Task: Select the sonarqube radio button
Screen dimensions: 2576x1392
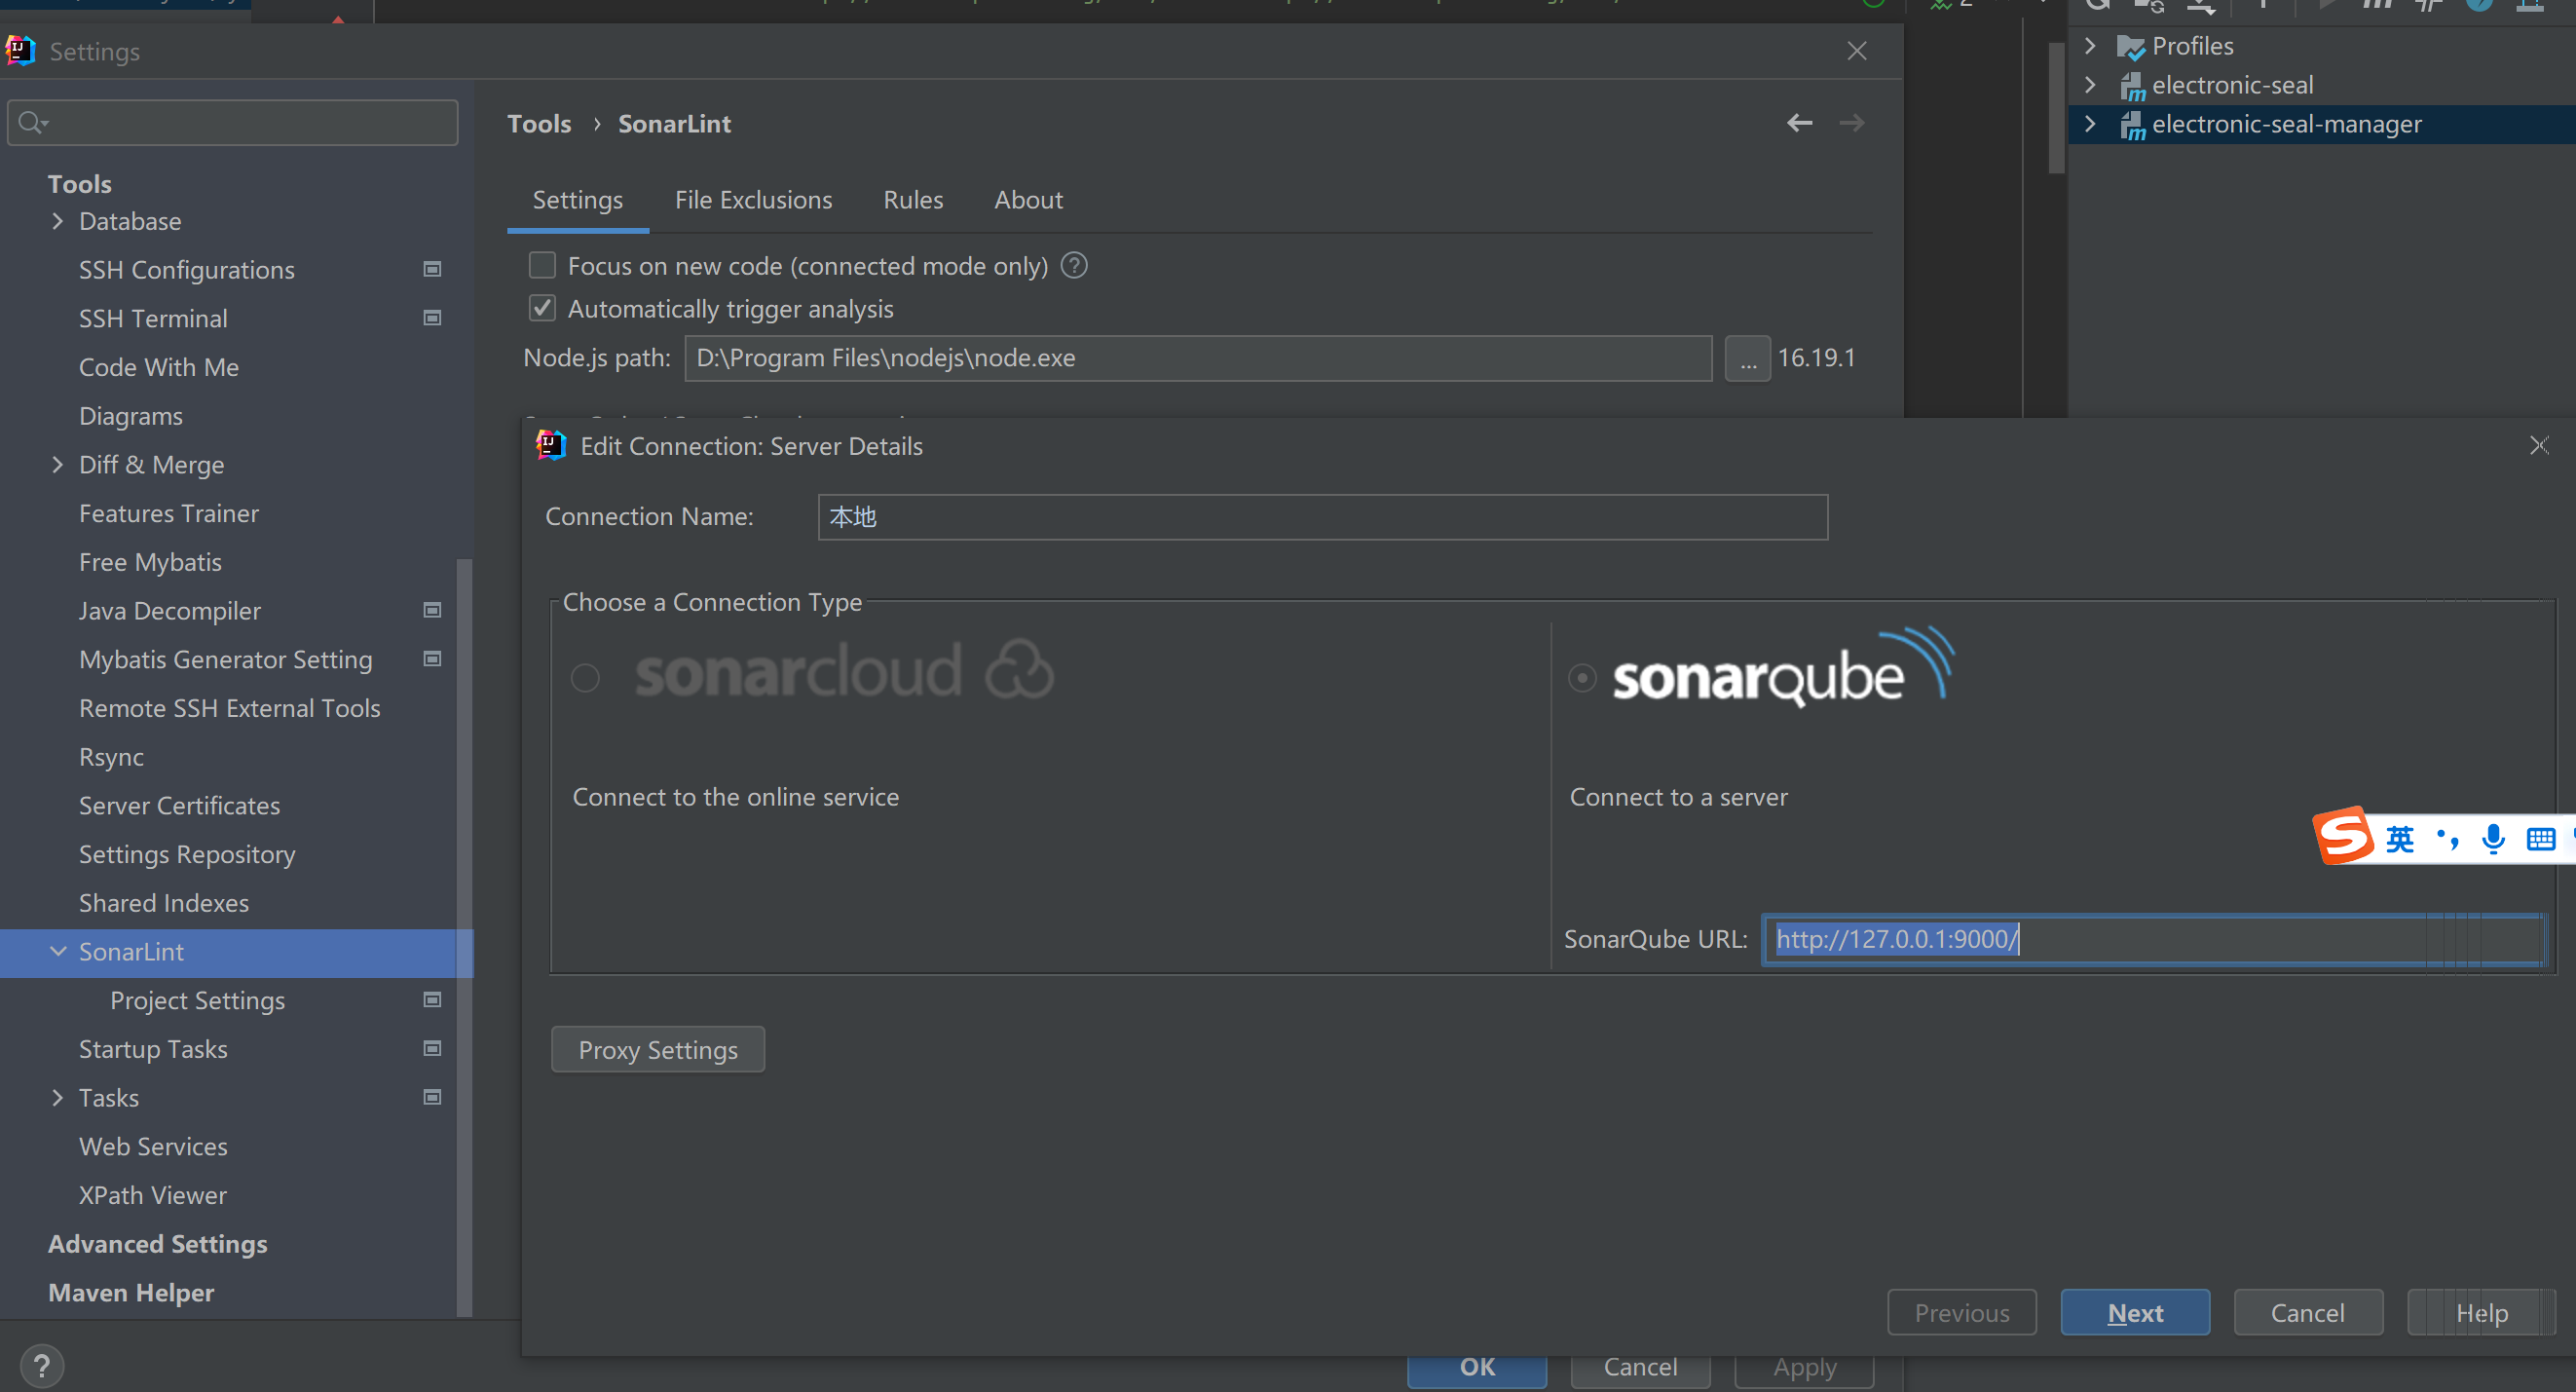Action: point(1582,678)
